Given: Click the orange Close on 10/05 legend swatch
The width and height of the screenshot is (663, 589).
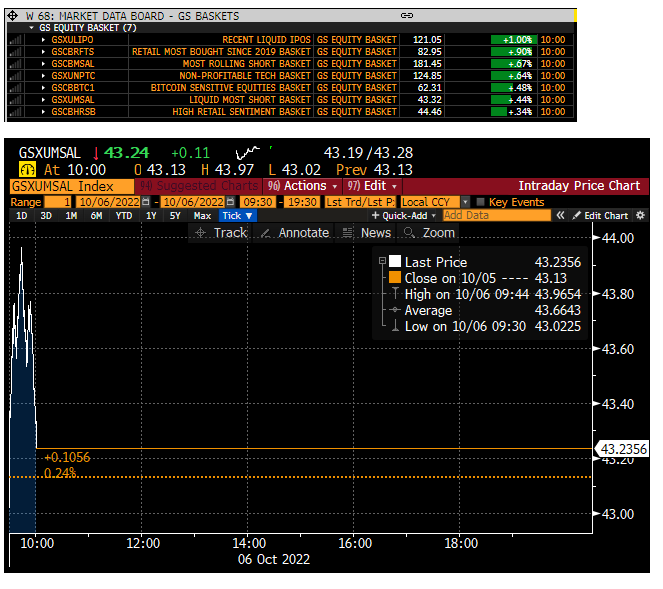Looking at the screenshot, I should pyautogui.click(x=395, y=277).
